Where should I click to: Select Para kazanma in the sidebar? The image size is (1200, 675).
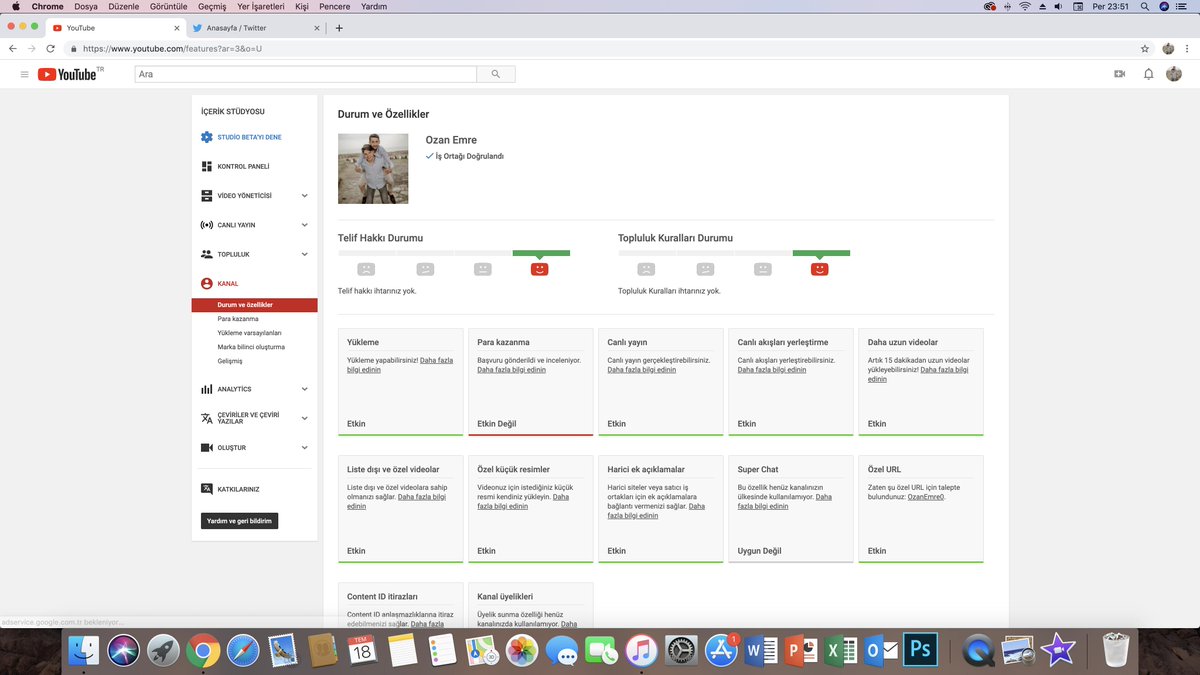(238, 319)
